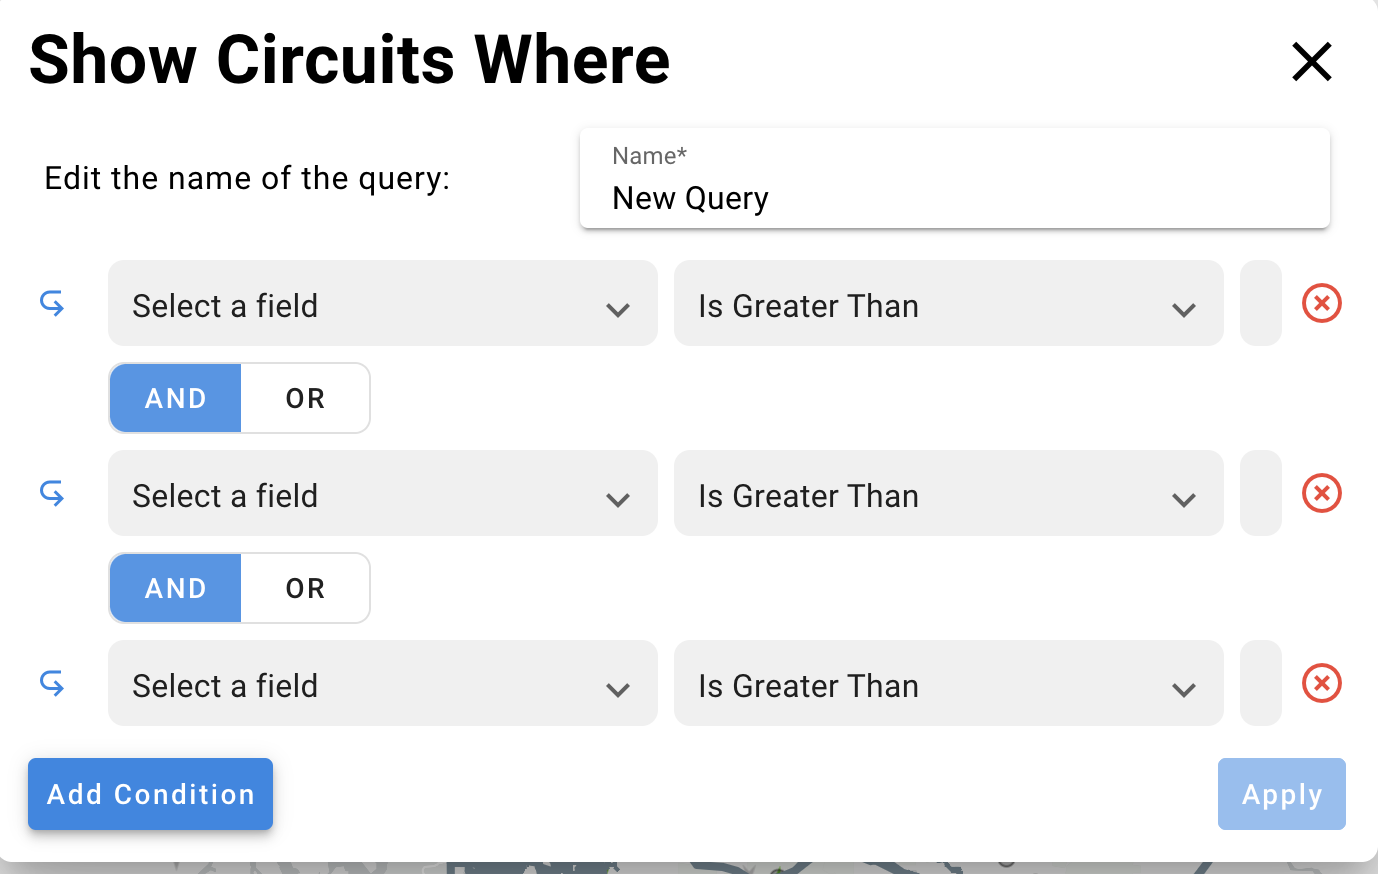Select AND in the first AND/OR toggle

click(176, 398)
